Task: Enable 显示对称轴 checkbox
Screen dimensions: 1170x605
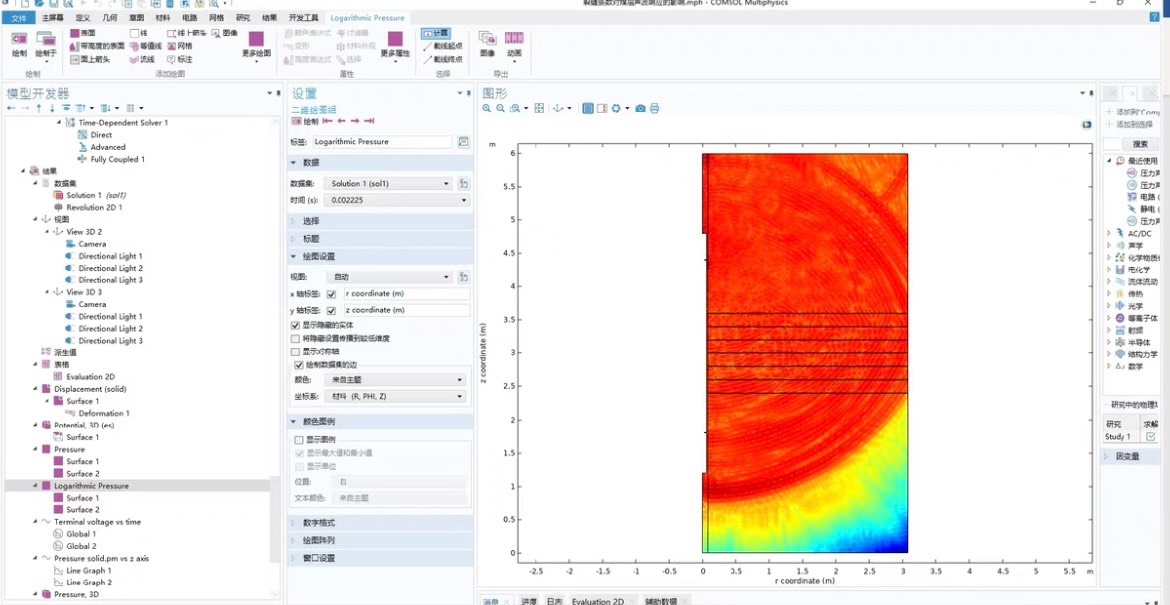Action: 295,351
